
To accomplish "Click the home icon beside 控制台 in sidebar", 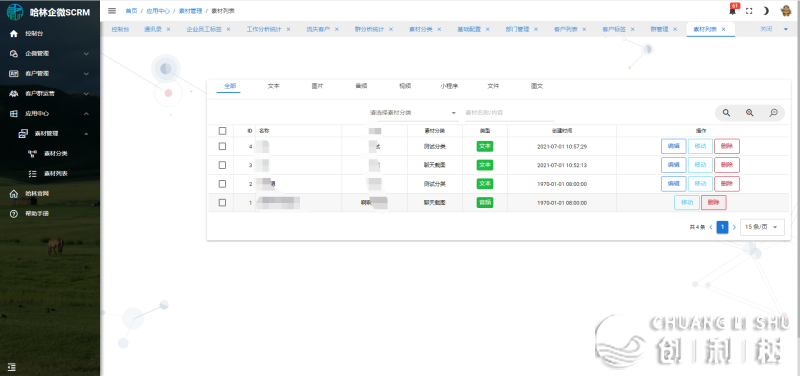I will click(x=14, y=34).
